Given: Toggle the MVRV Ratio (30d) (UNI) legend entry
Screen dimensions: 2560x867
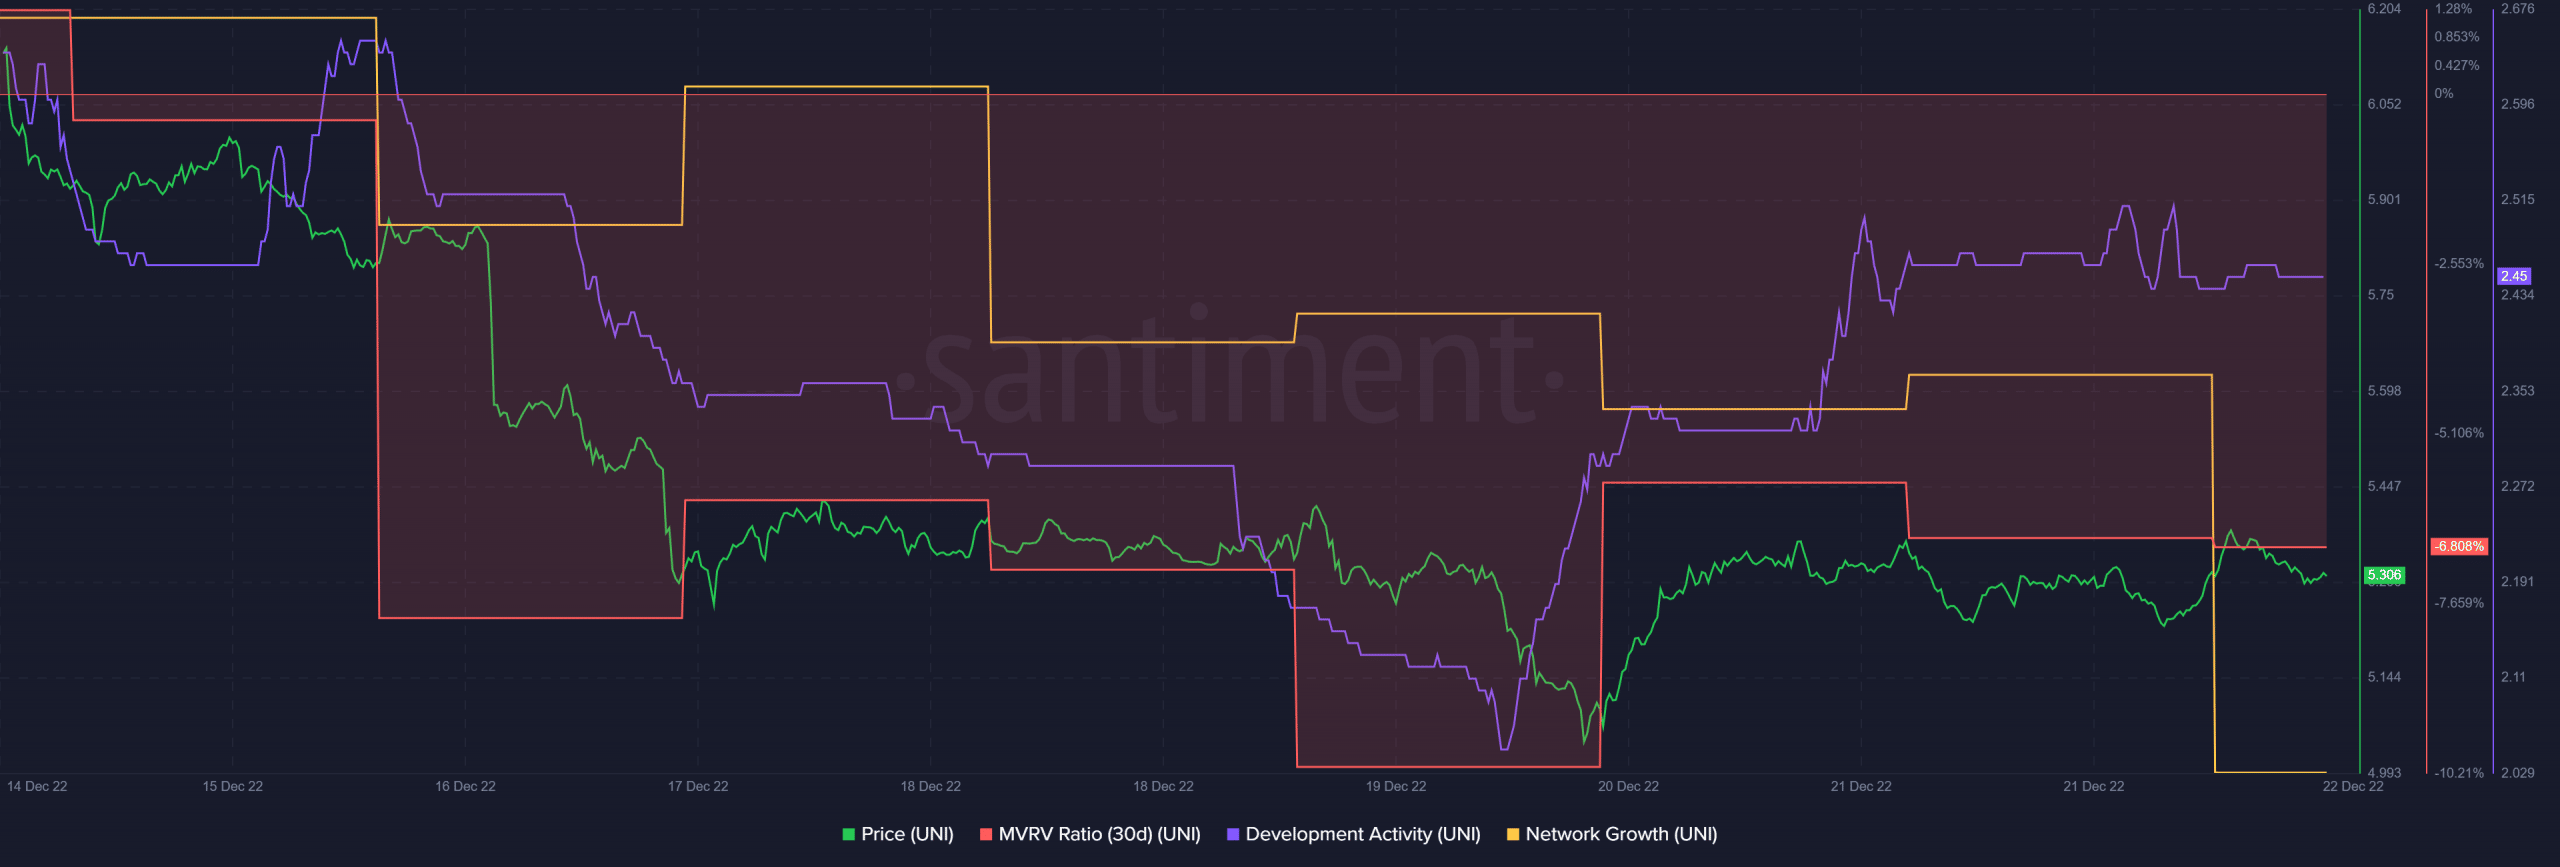Looking at the screenshot, I should click(x=1090, y=834).
